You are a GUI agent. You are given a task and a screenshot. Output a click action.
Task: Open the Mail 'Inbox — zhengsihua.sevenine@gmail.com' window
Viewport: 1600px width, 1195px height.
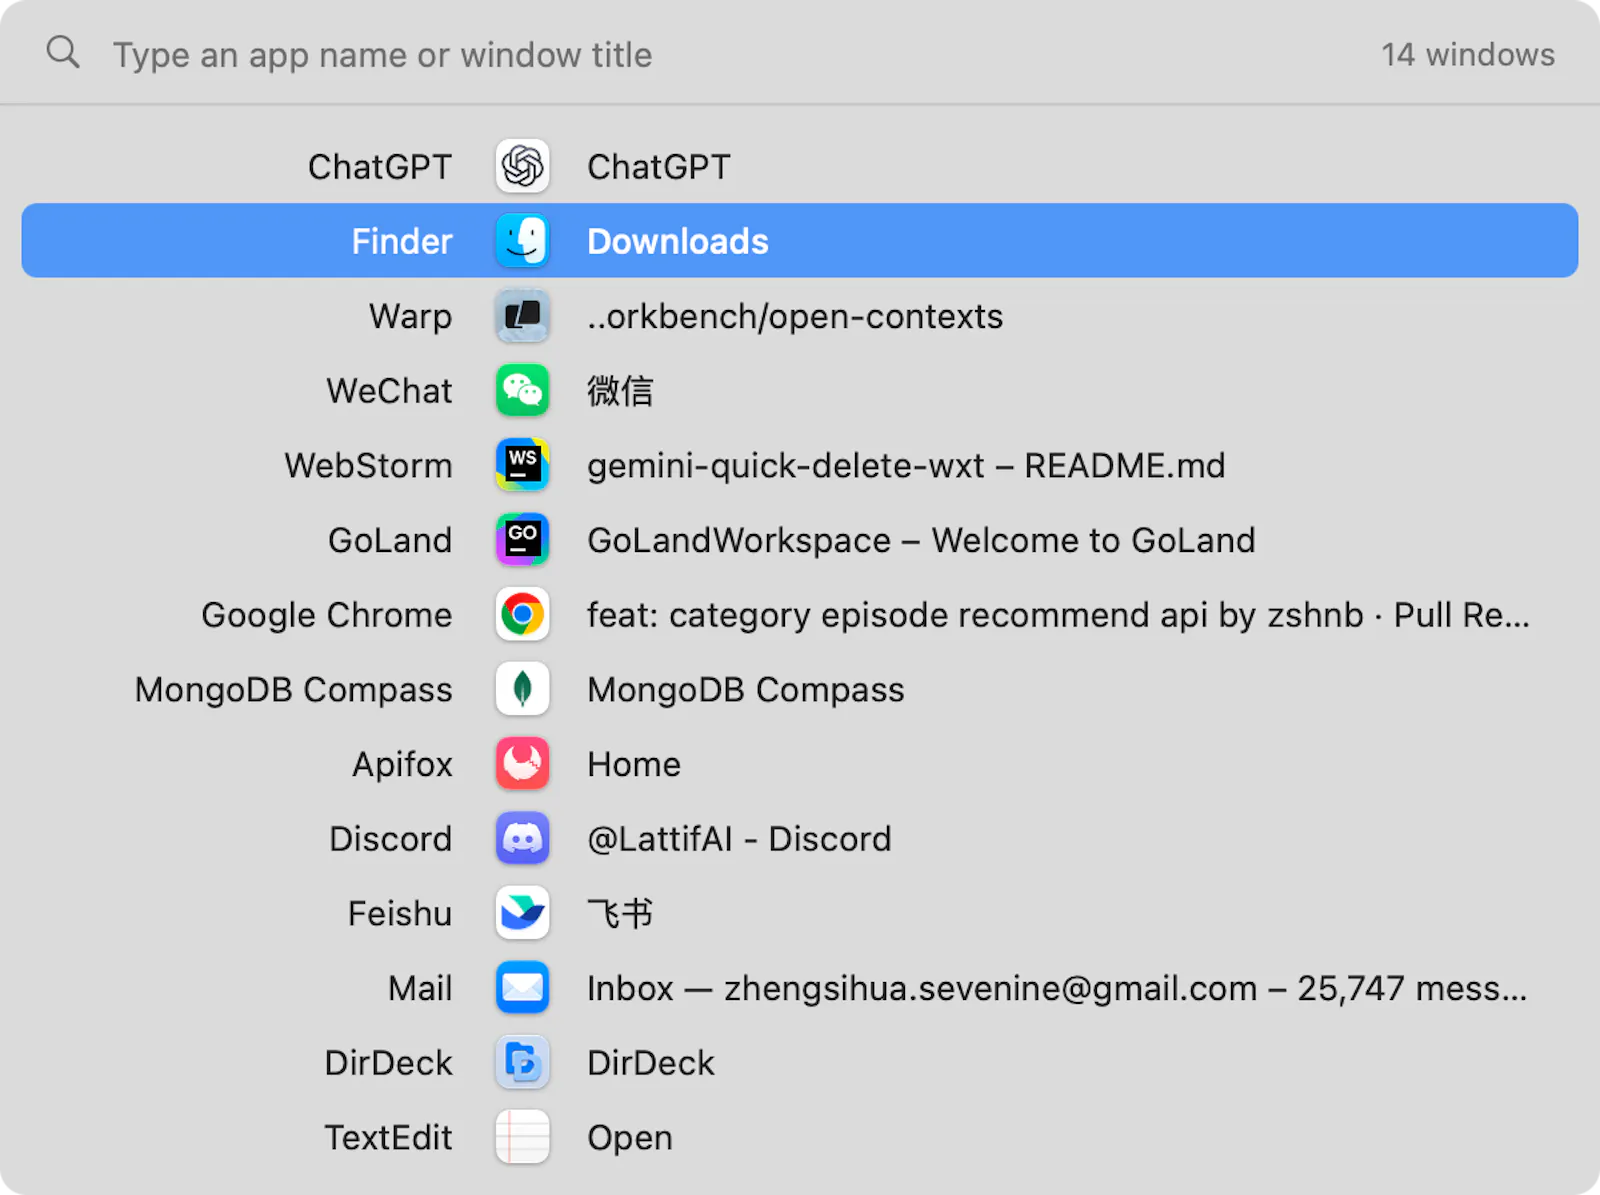point(1057,988)
